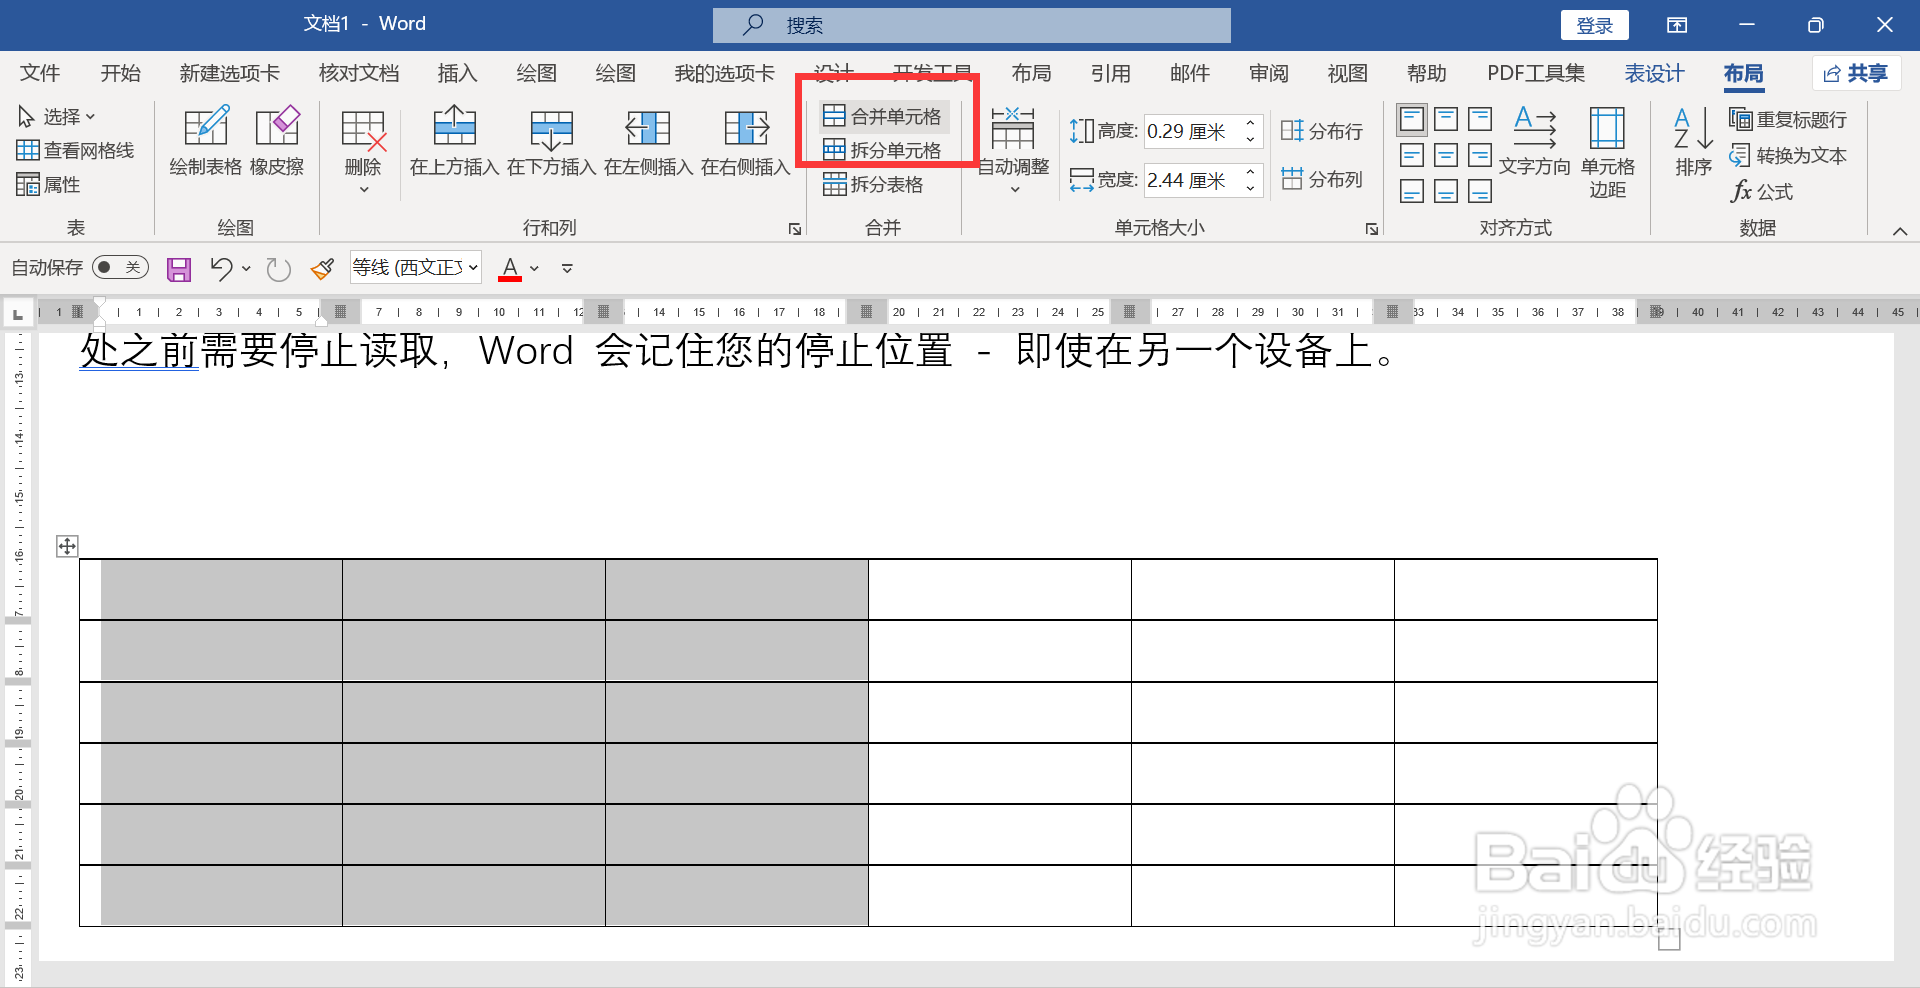Toggle 查看网格线 (View Gridlines)
This screenshot has height=988, width=1920.
coord(77,150)
